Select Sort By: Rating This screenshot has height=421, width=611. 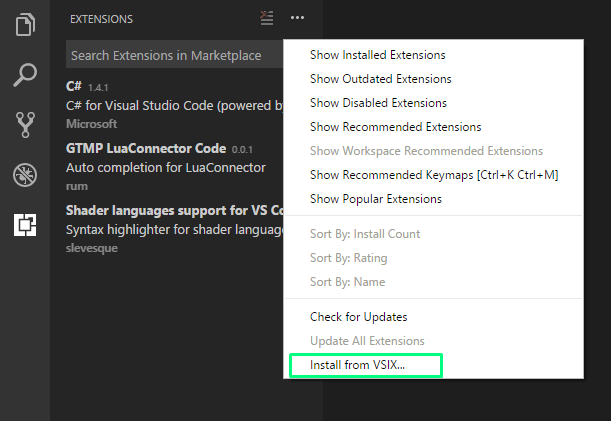coord(433,258)
